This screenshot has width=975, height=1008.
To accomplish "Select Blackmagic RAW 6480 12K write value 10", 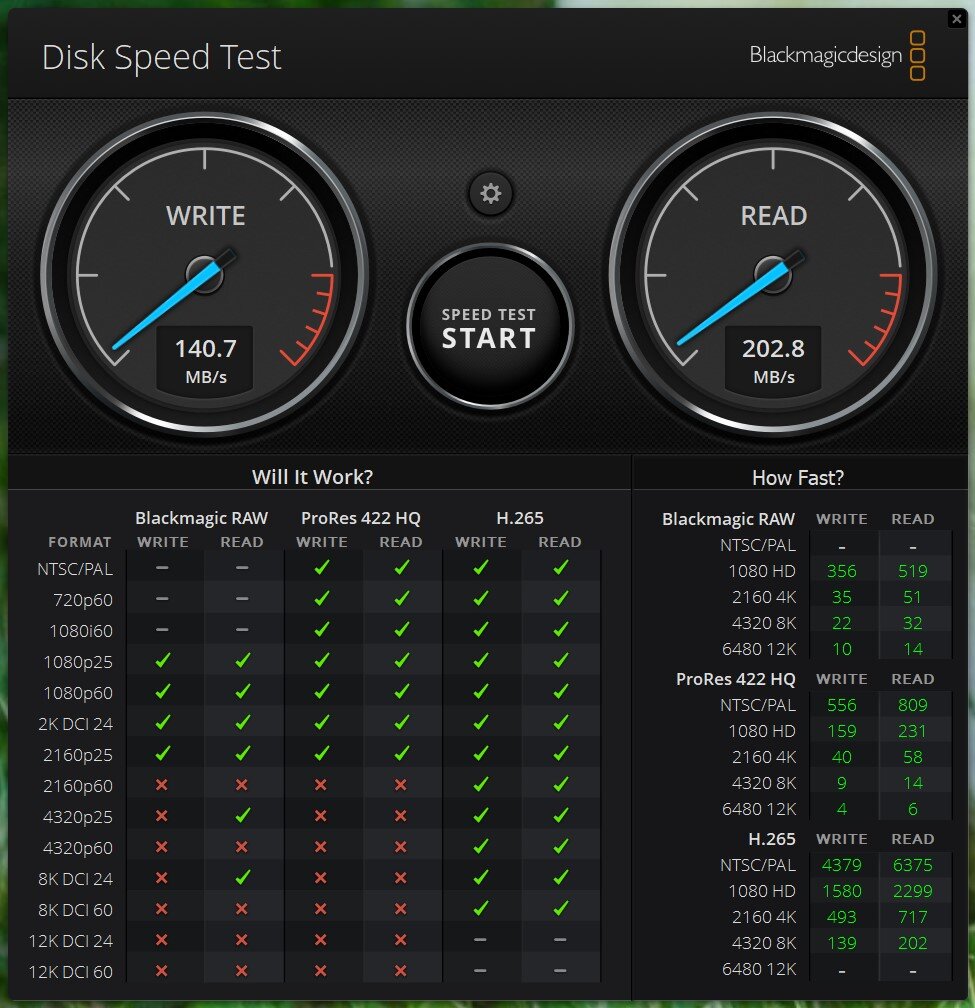I will point(842,649).
